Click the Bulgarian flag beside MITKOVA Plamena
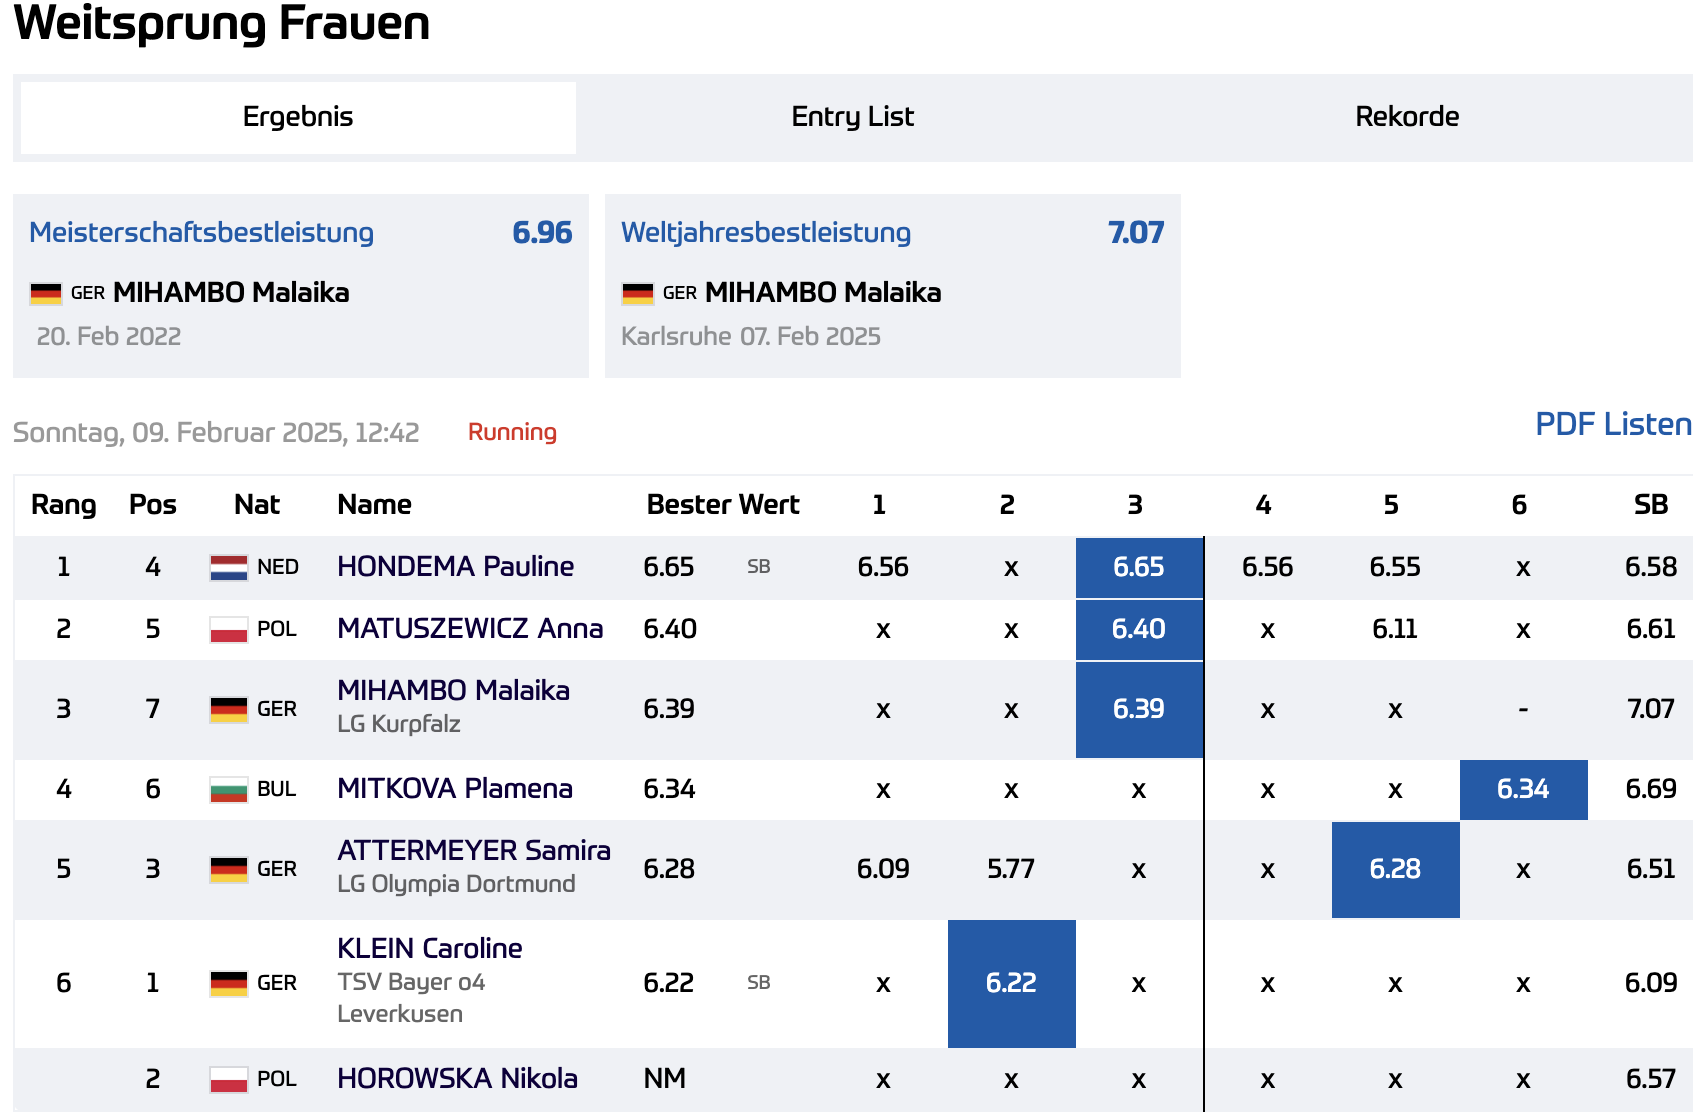This screenshot has width=1704, height=1114. (x=229, y=789)
